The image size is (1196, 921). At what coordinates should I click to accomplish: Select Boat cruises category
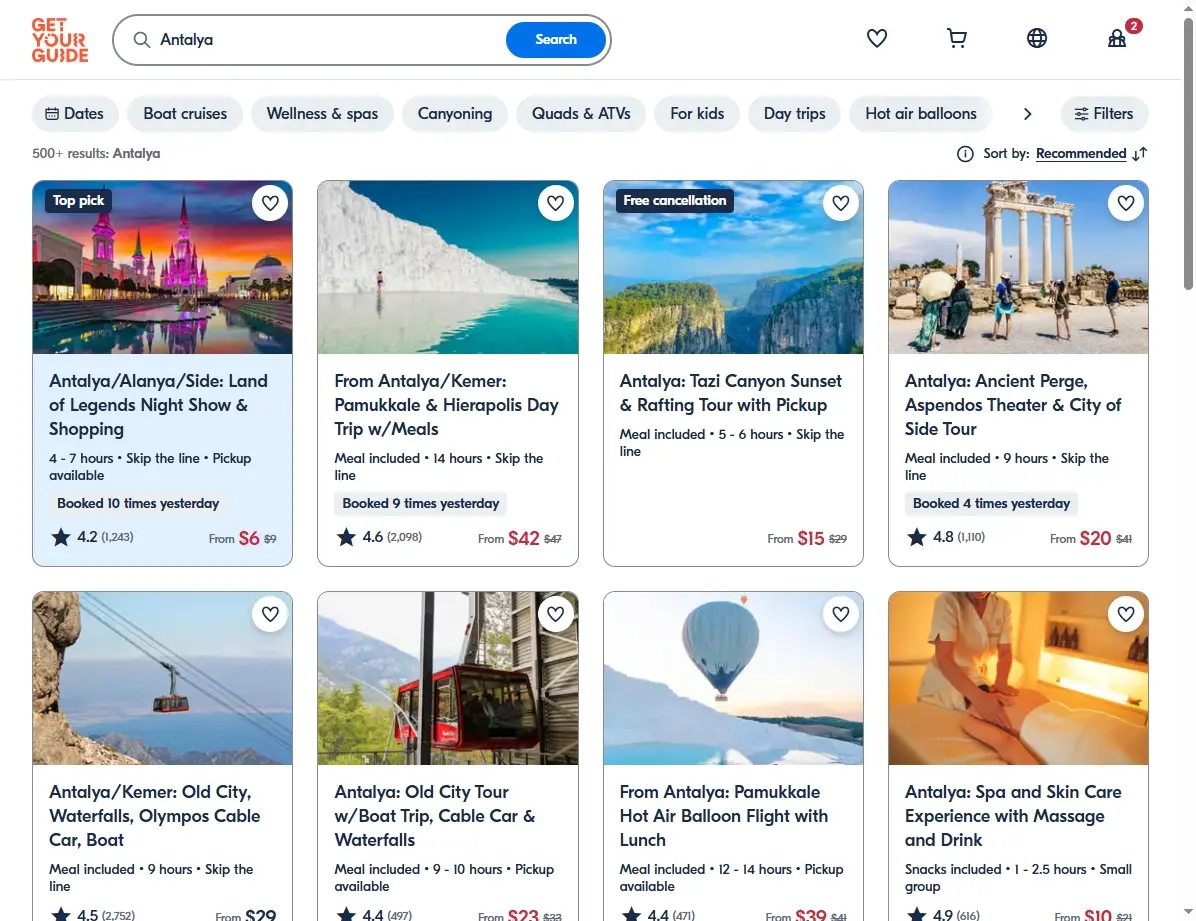click(185, 114)
